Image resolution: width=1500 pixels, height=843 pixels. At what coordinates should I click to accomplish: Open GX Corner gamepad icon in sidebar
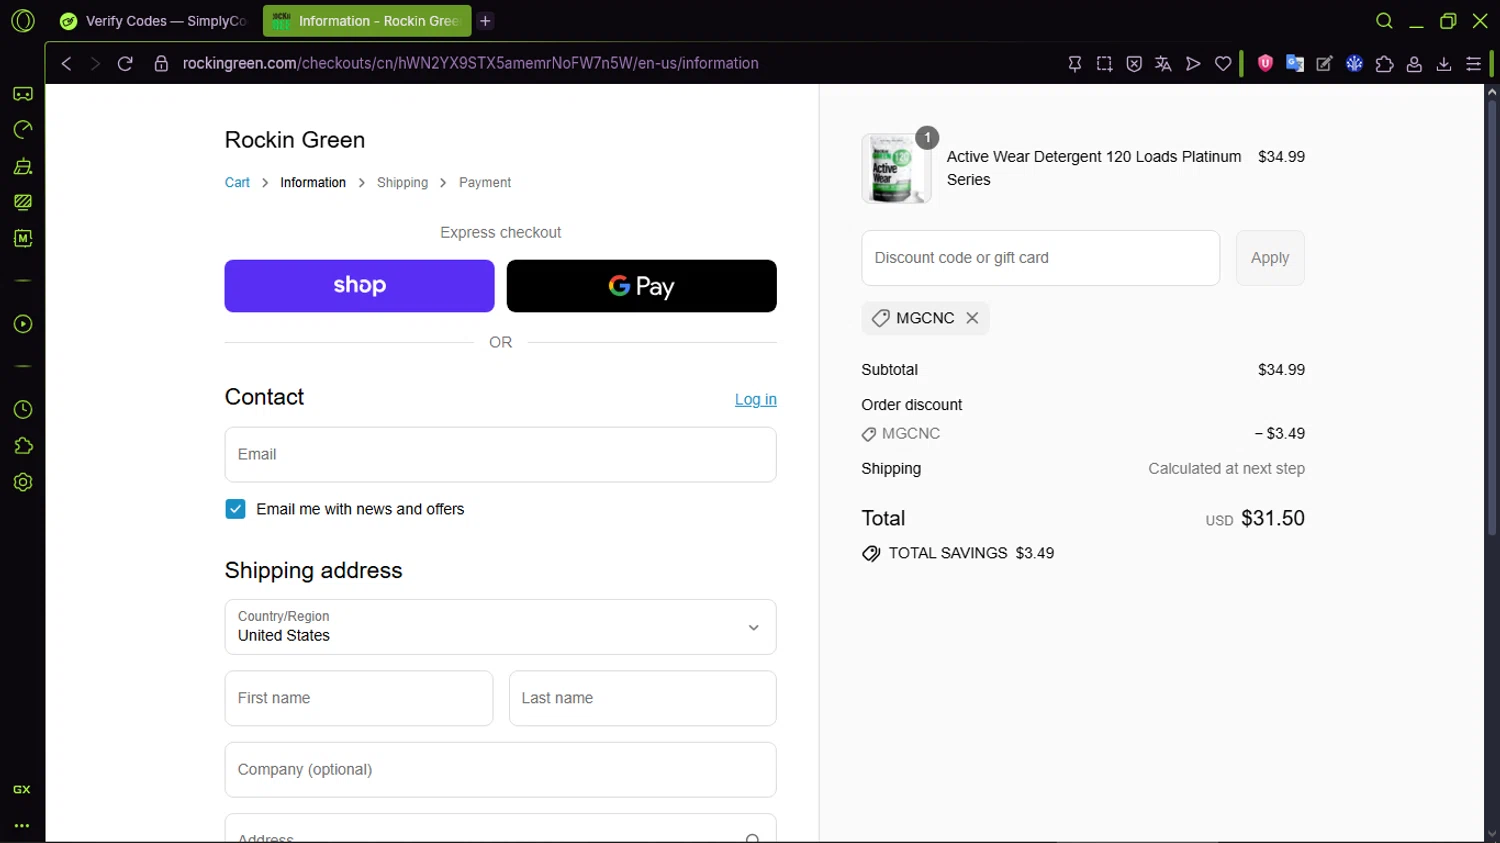click(x=22, y=94)
